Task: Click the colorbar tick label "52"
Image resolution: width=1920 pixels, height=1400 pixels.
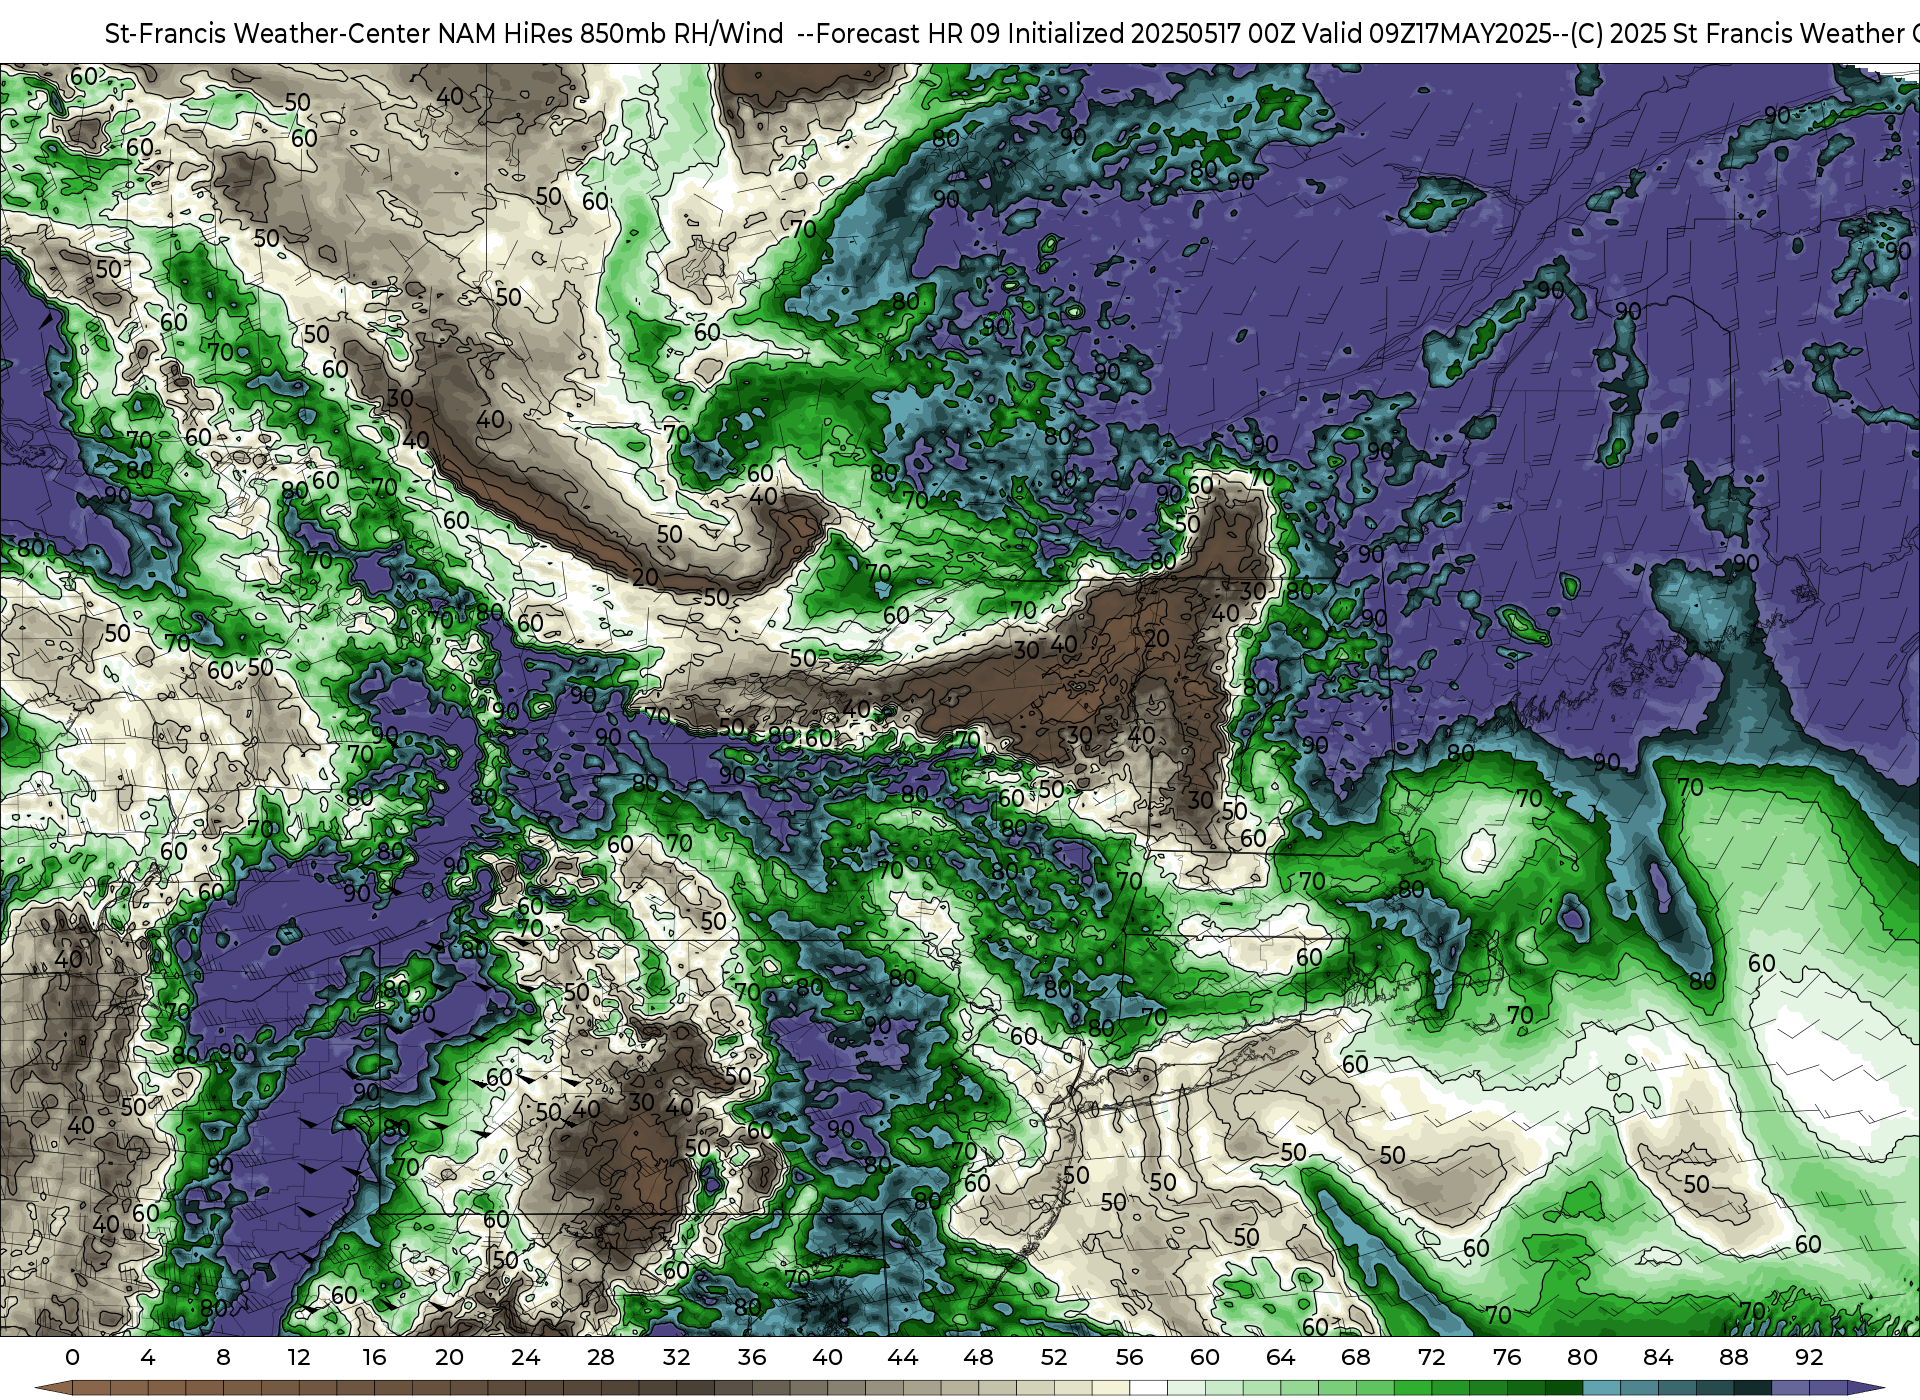Action: pyautogui.click(x=1054, y=1357)
